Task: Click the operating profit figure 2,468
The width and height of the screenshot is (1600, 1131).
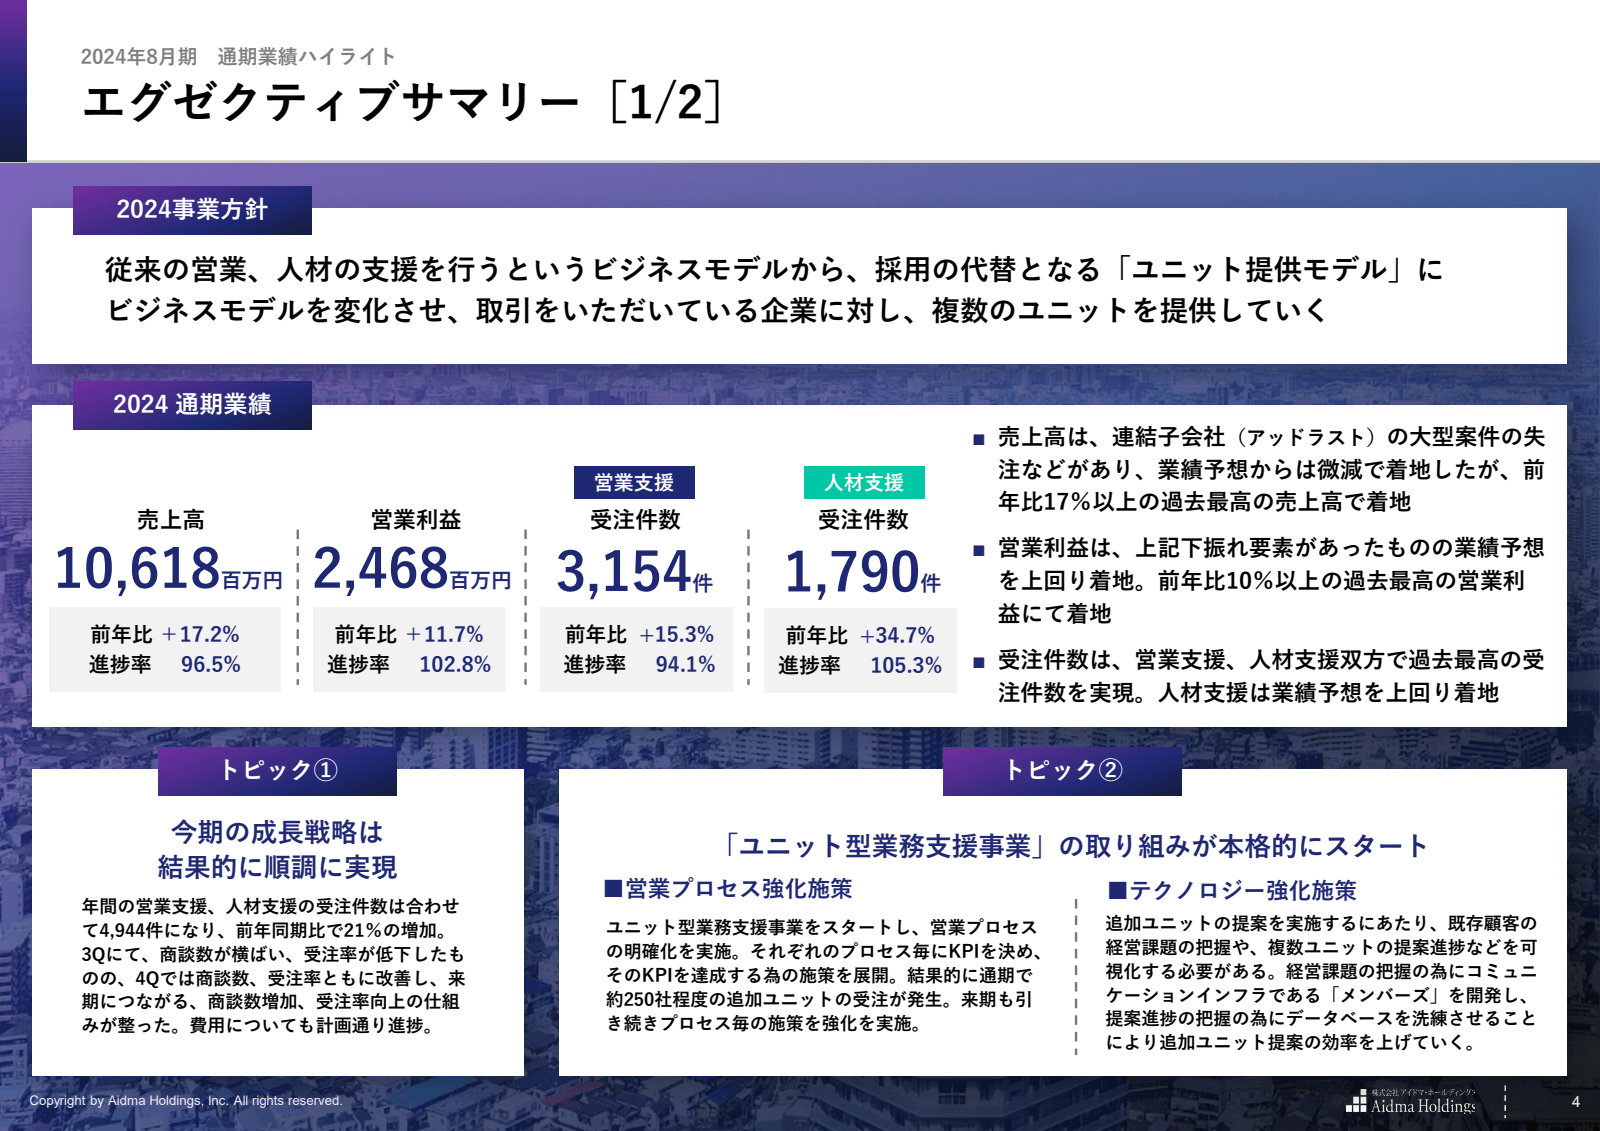Action: [x=381, y=569]
